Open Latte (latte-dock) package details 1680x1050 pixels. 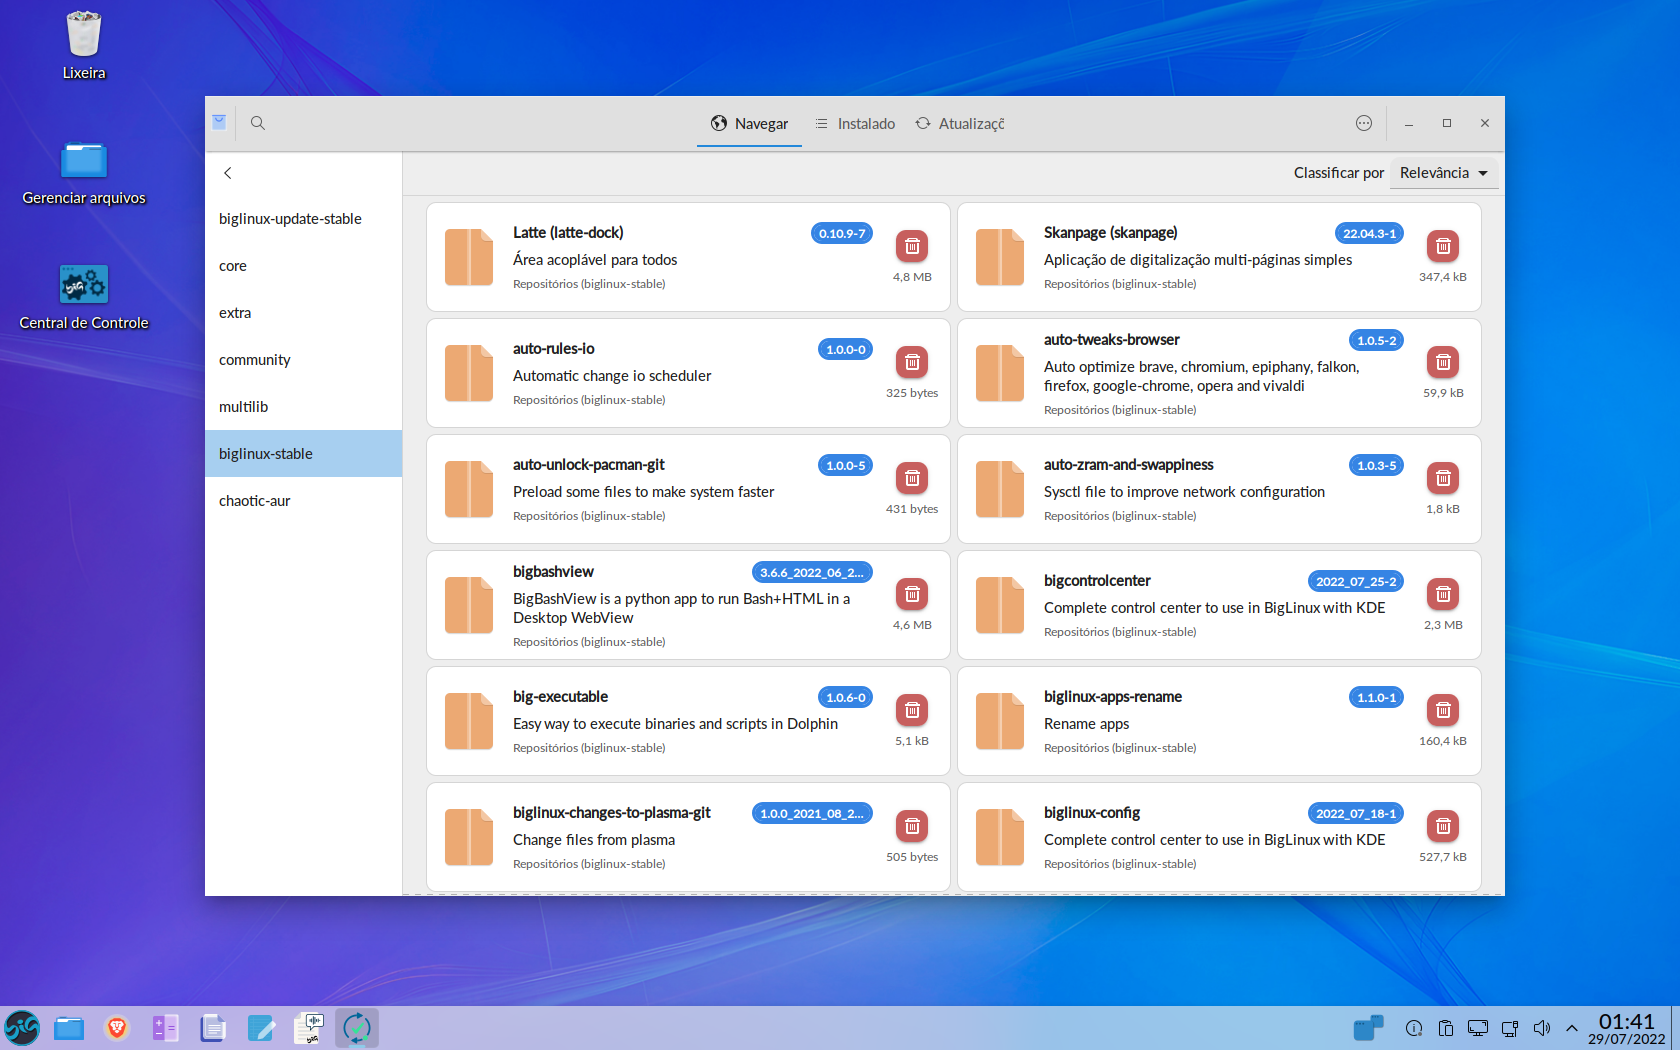point(688,257)
